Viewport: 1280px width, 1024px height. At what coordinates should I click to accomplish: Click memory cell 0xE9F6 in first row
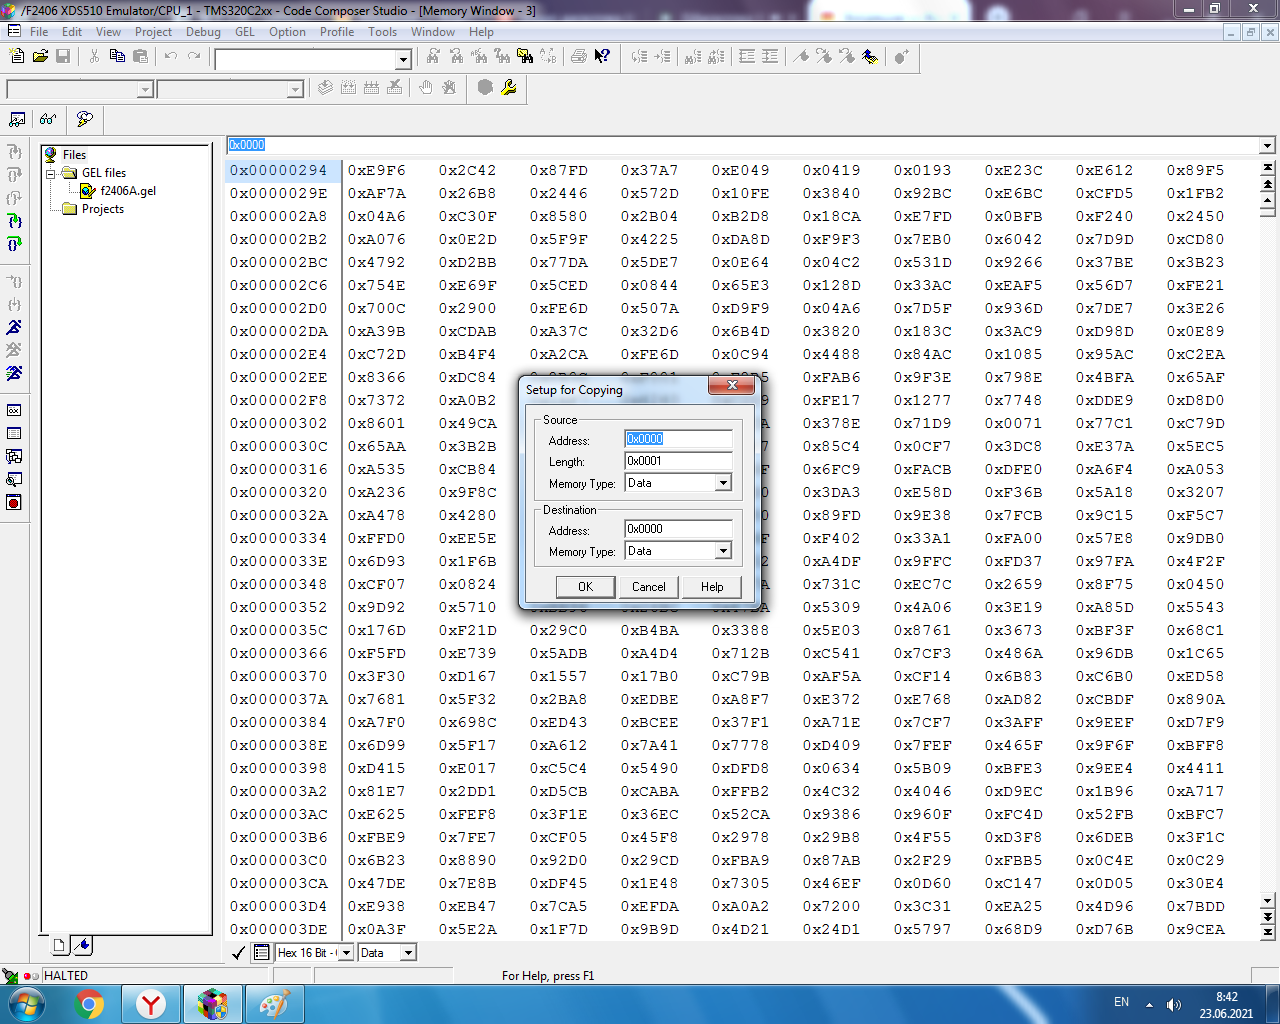pos(377,170)
